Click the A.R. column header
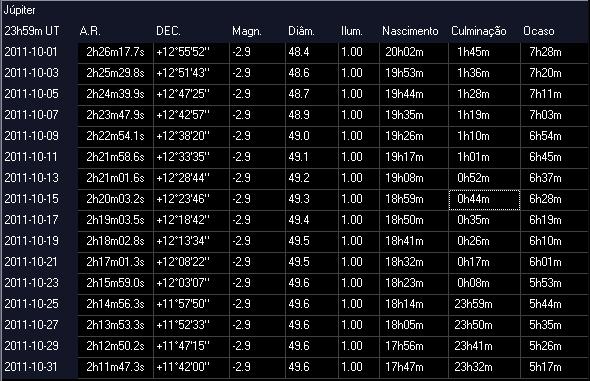 [90, 31]
